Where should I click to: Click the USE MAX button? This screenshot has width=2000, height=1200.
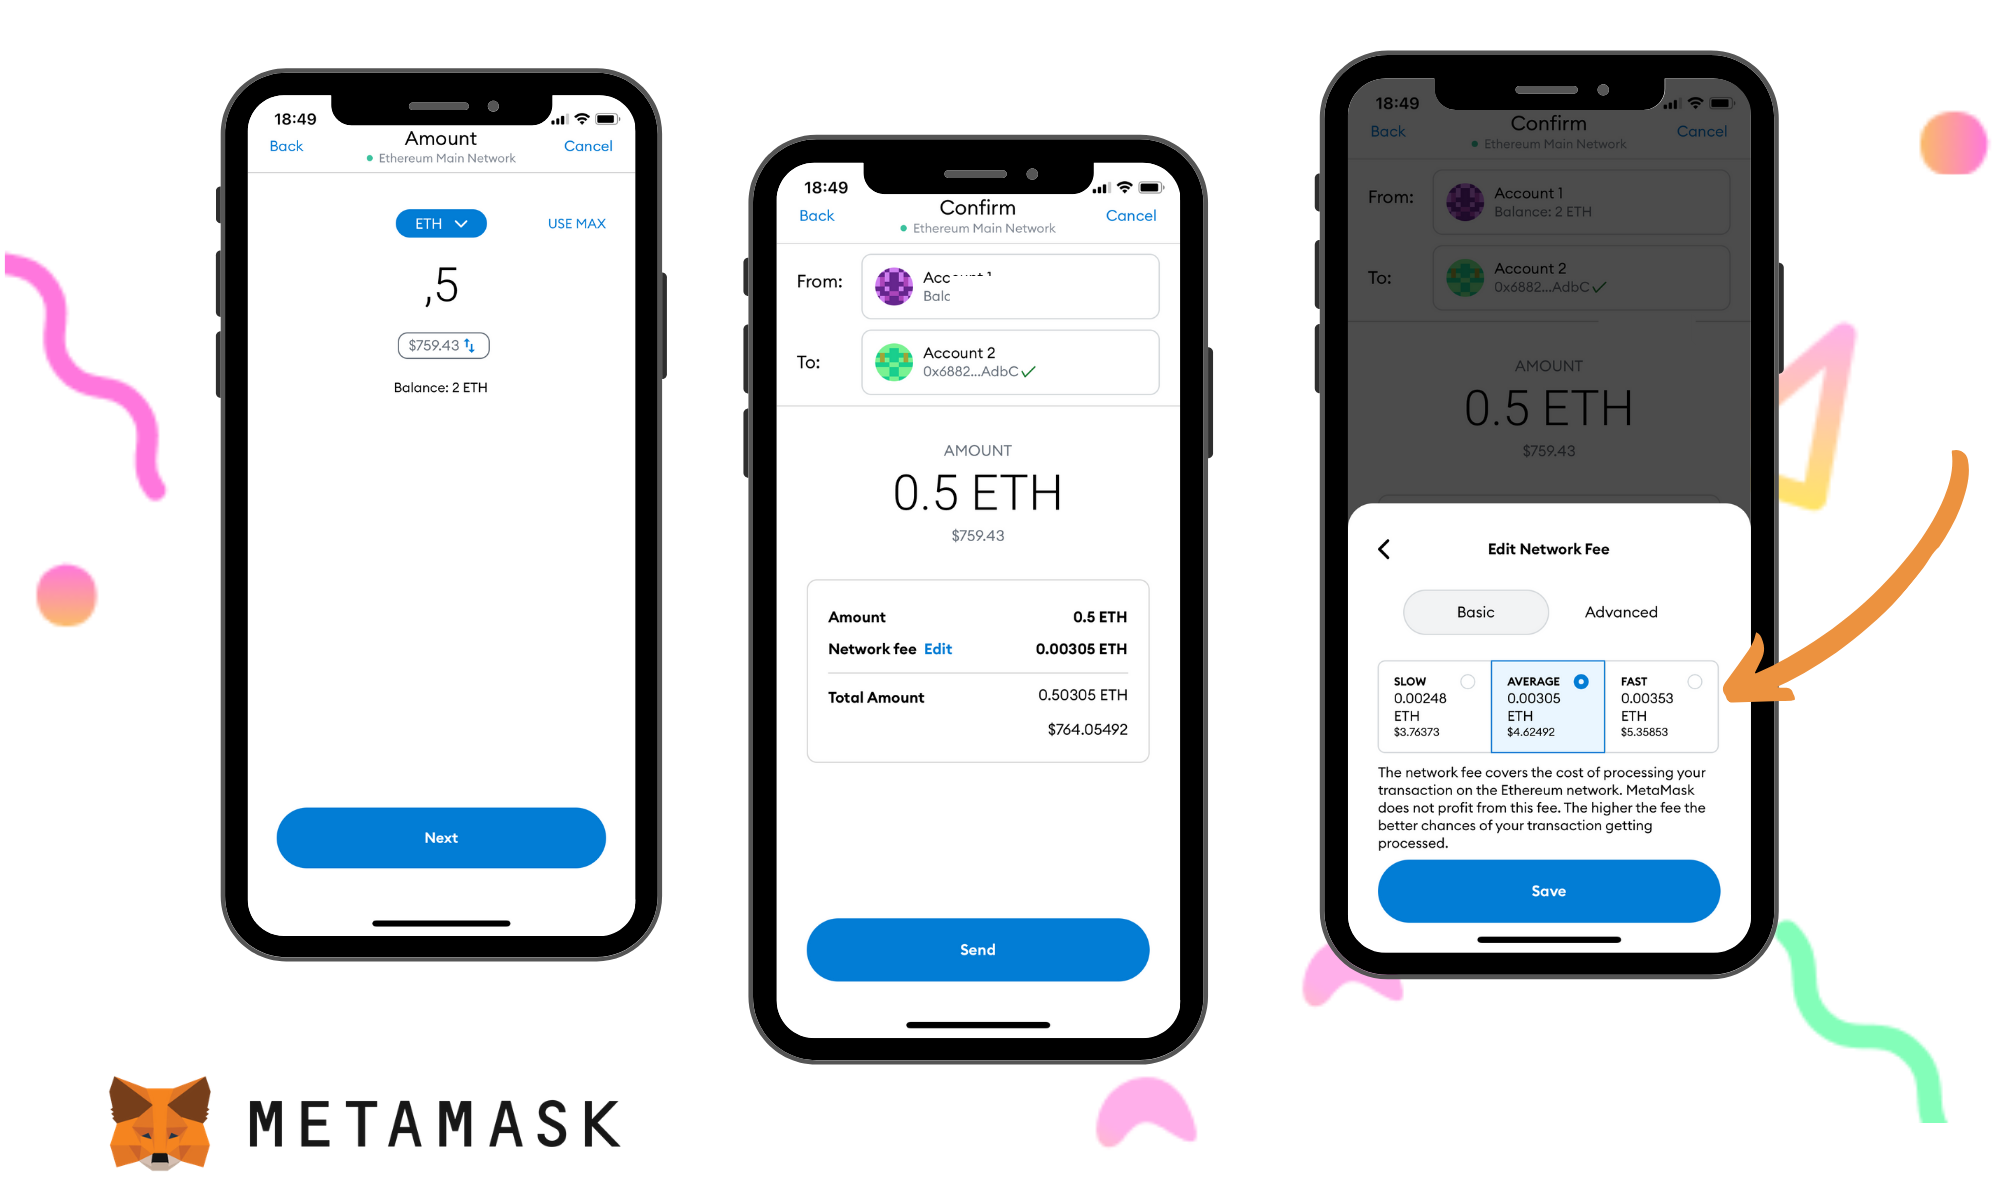pos(577,224)
